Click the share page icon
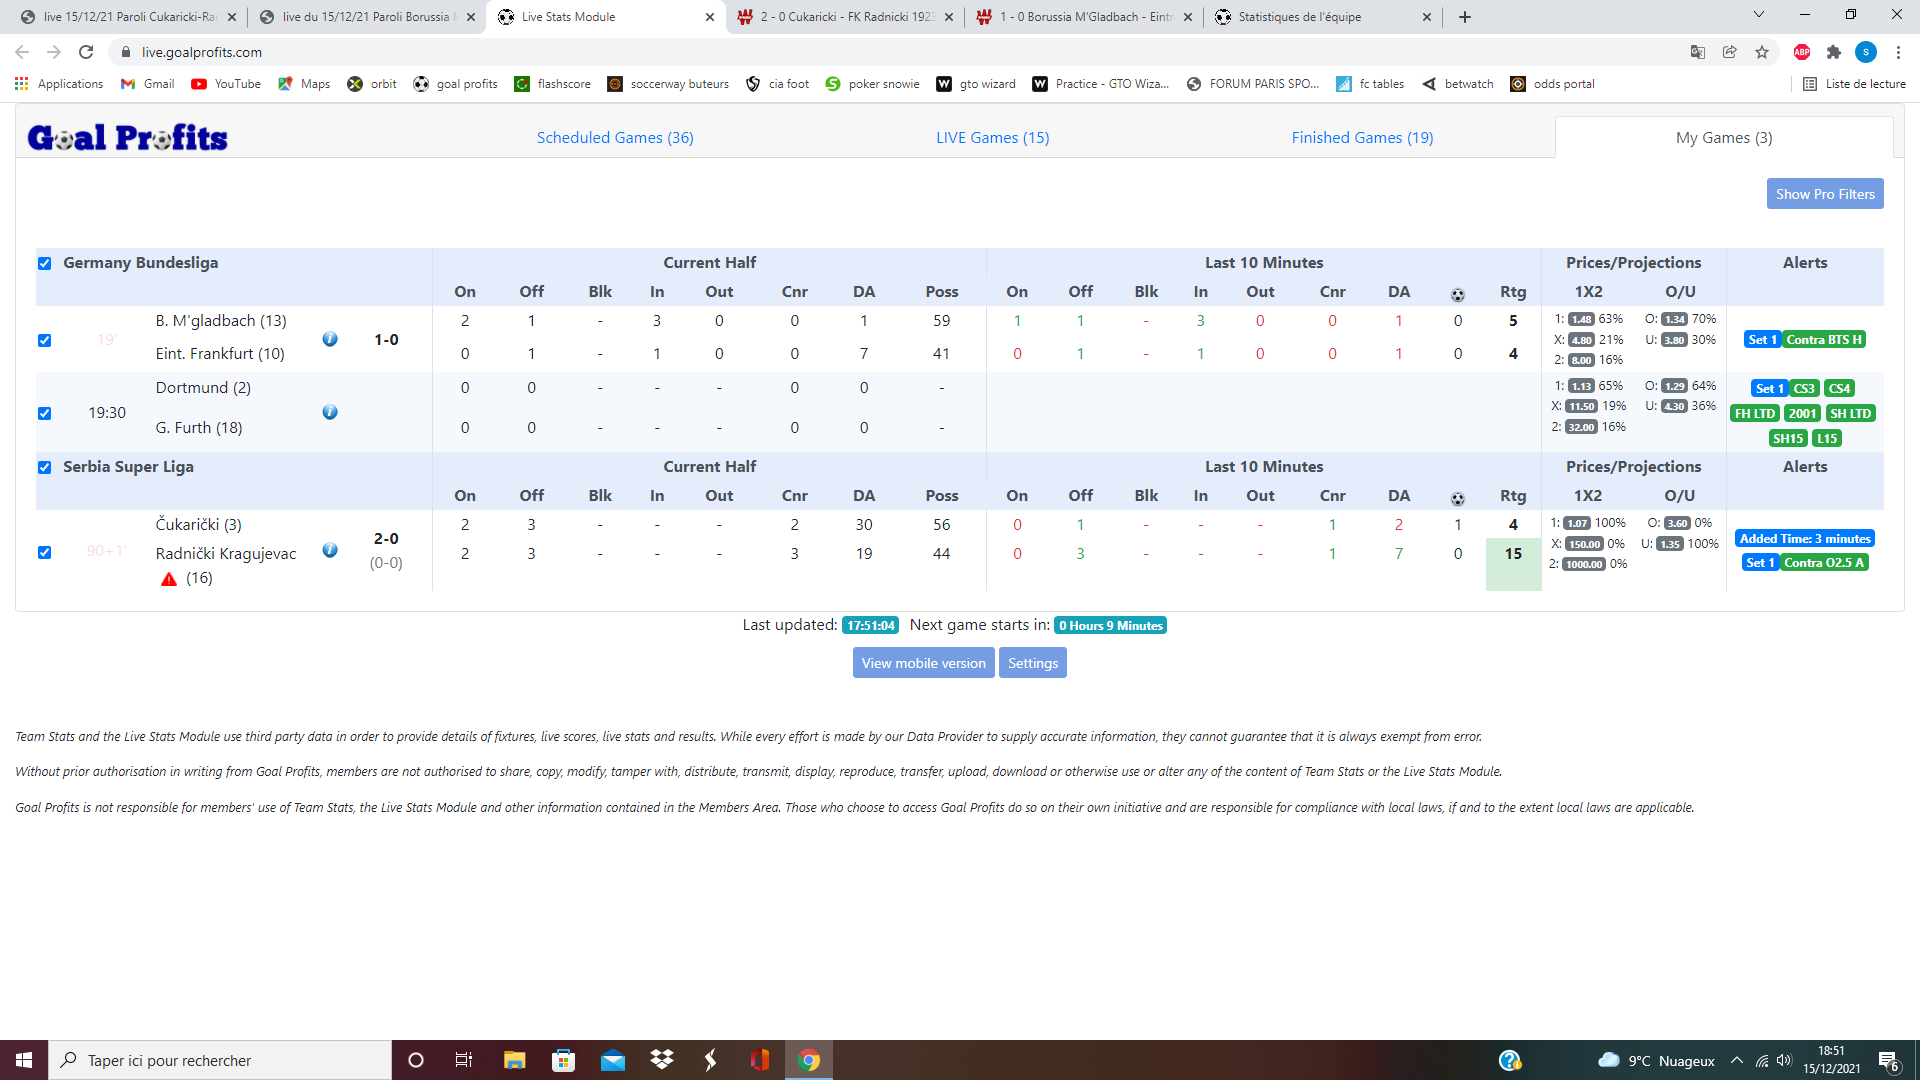Screen dimensions: 1920x1080 [x=1730, y=52]
